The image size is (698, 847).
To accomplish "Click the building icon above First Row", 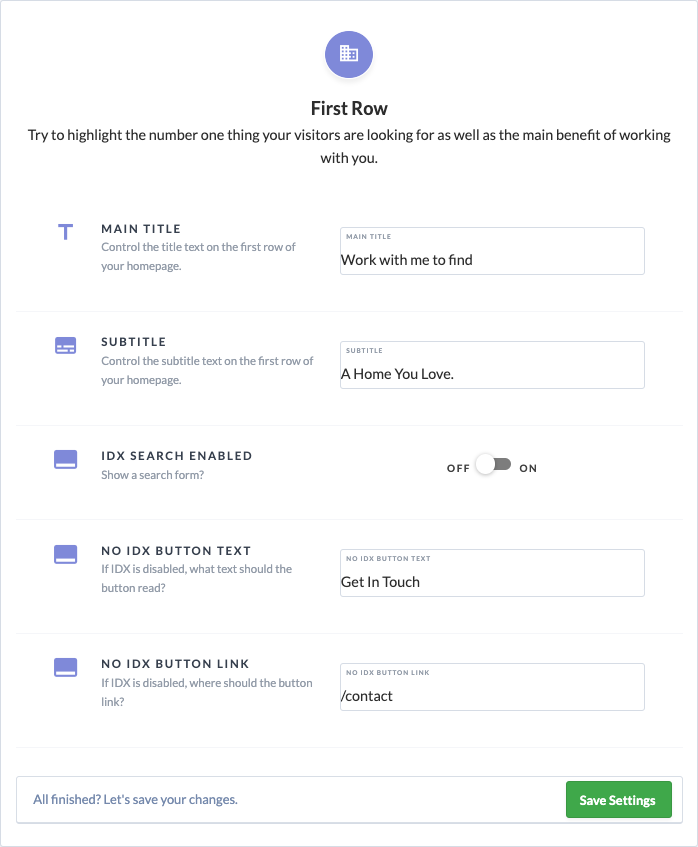I will pyautogui.click(x=348, y=54).
